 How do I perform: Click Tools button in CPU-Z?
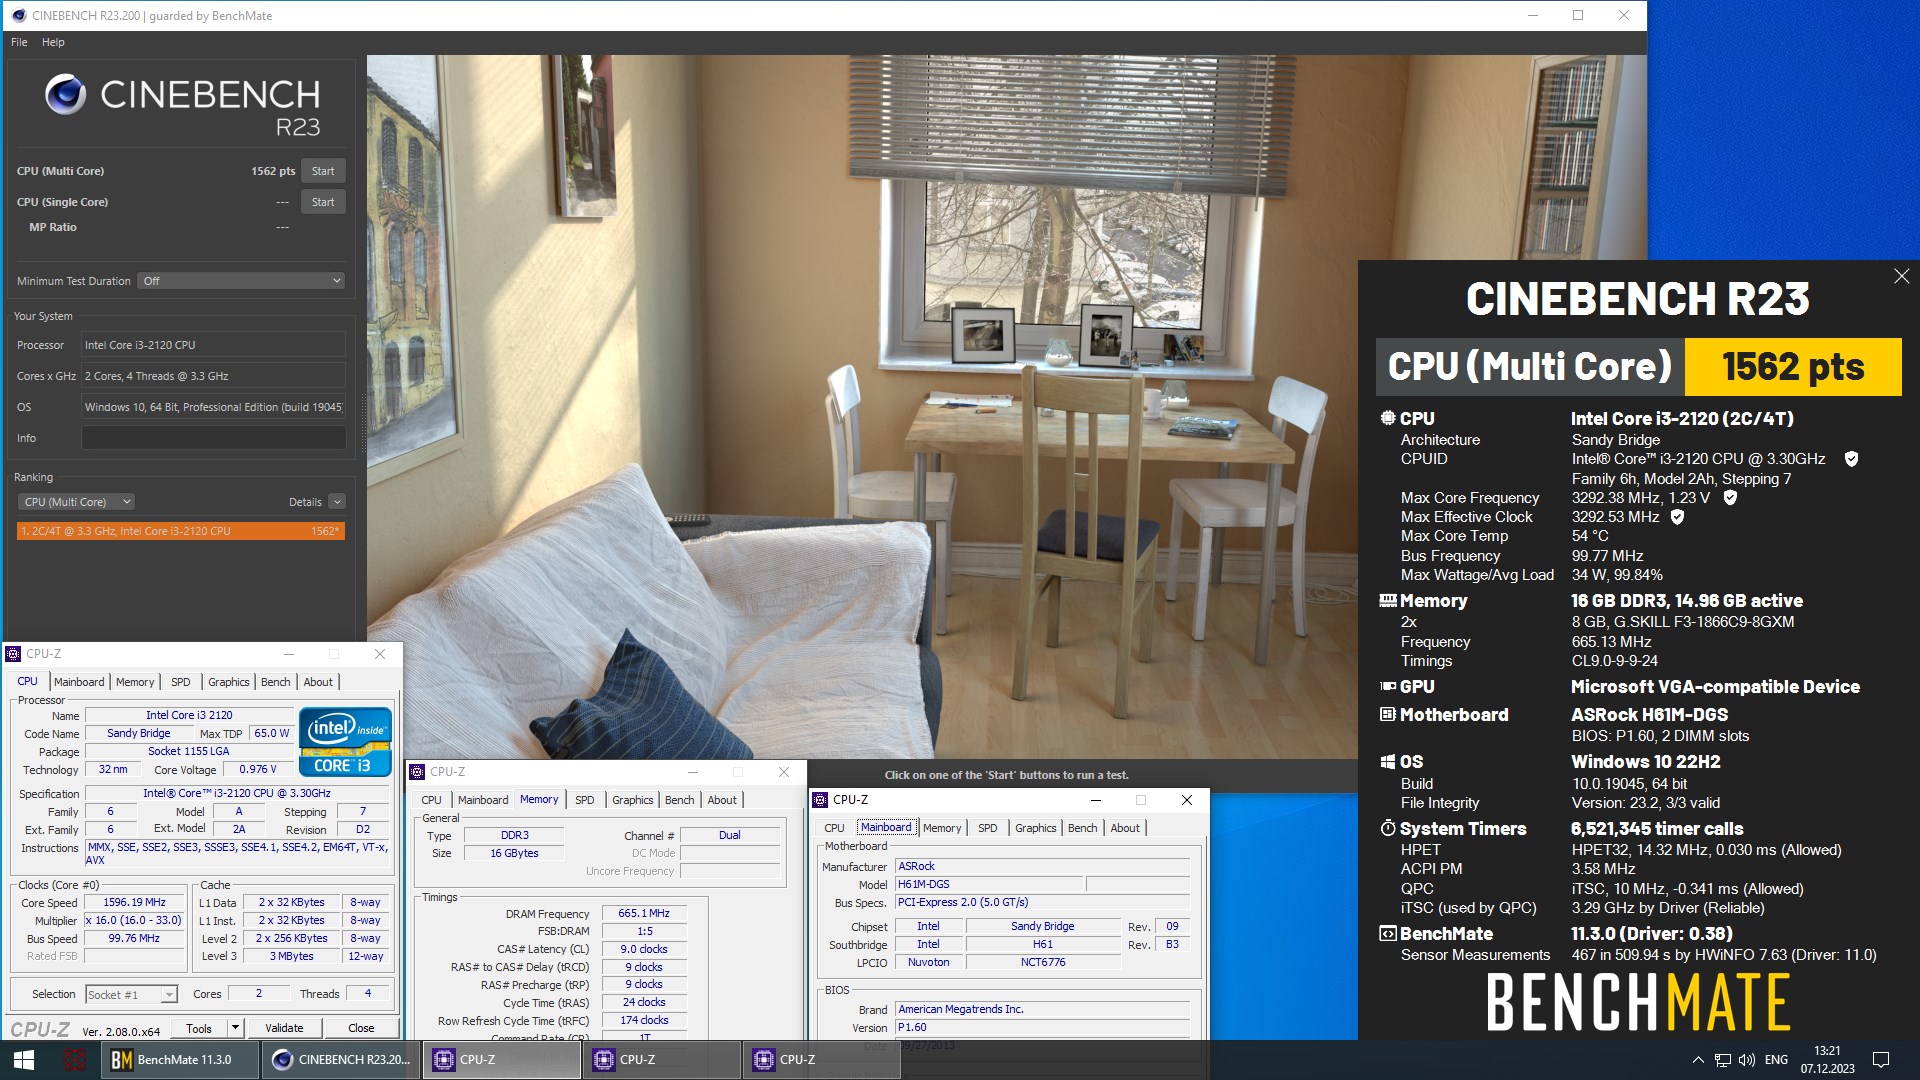tap(199, 1028)
